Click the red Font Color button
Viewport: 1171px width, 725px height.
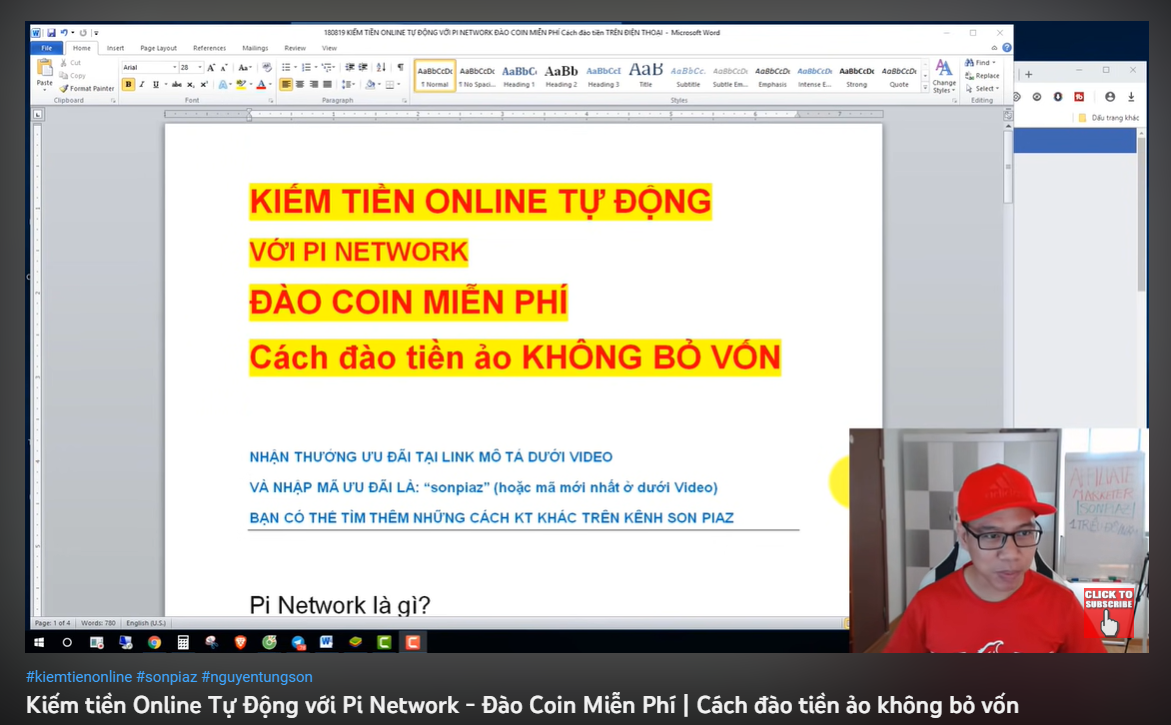tap(261, 84)
